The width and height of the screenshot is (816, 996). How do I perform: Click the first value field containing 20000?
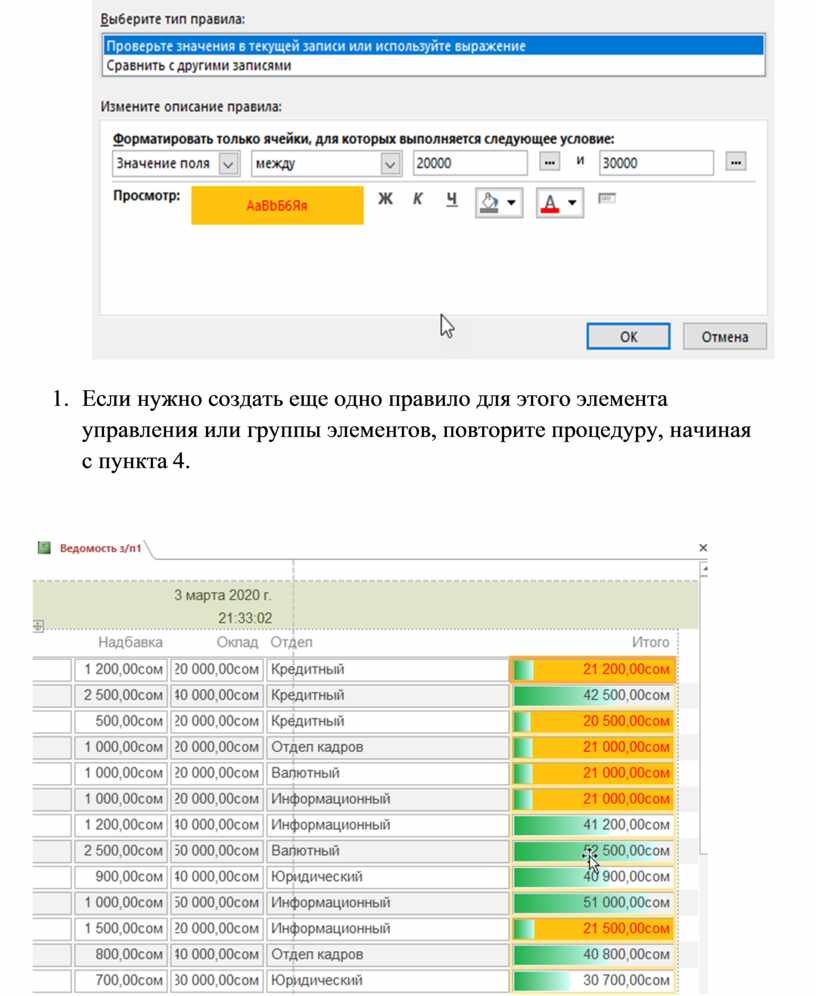tap(470, 163)
